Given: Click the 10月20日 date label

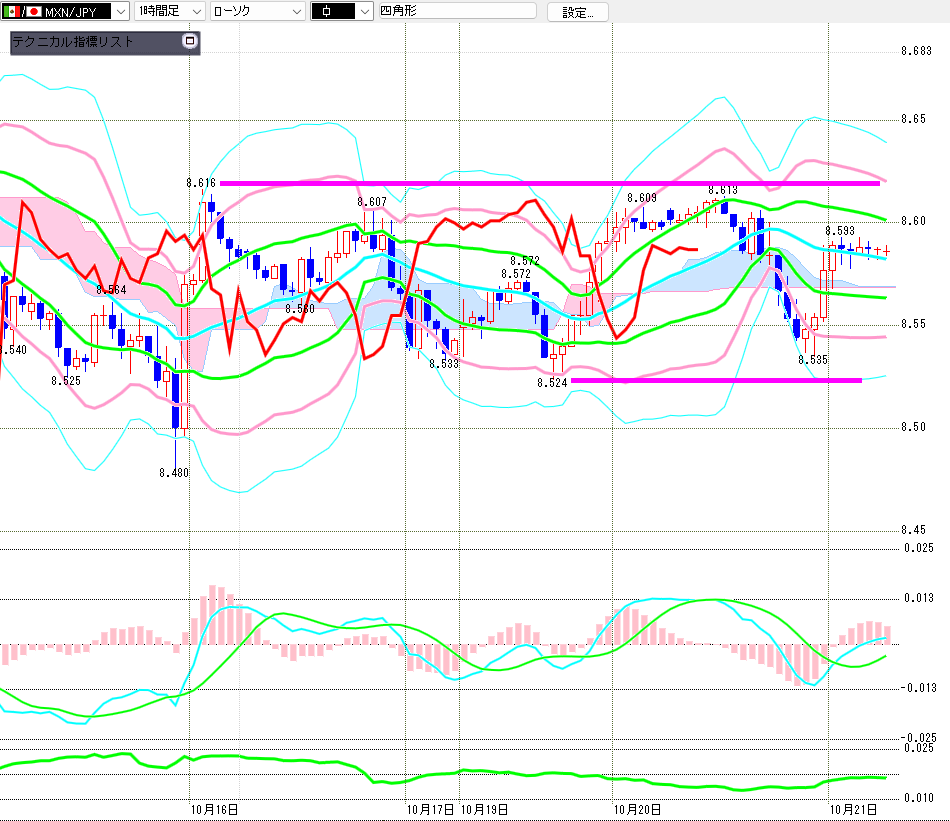Looking at the screenshot, I should (637, 809).
